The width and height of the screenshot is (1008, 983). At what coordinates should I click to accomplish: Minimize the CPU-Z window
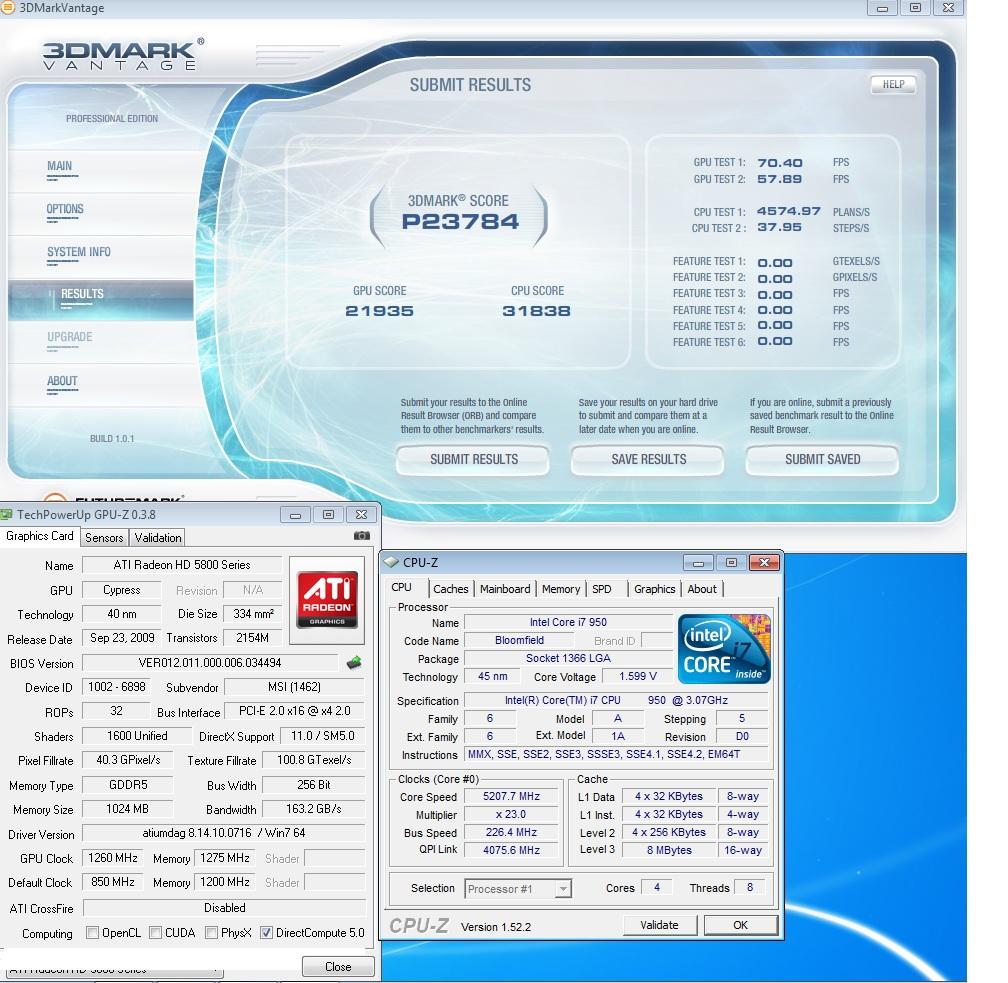click(699, 563)
